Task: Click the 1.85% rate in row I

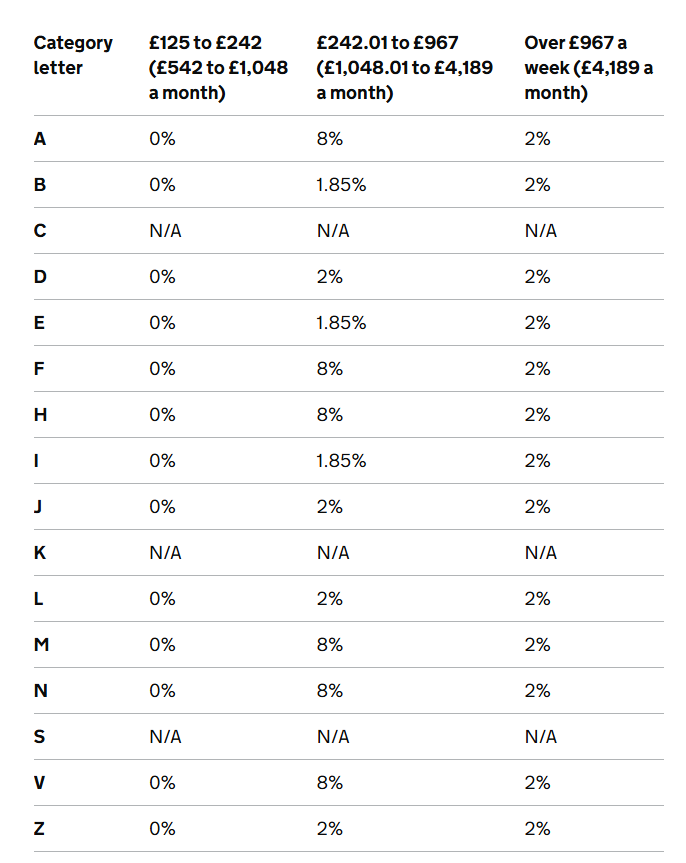Action: 341,461
